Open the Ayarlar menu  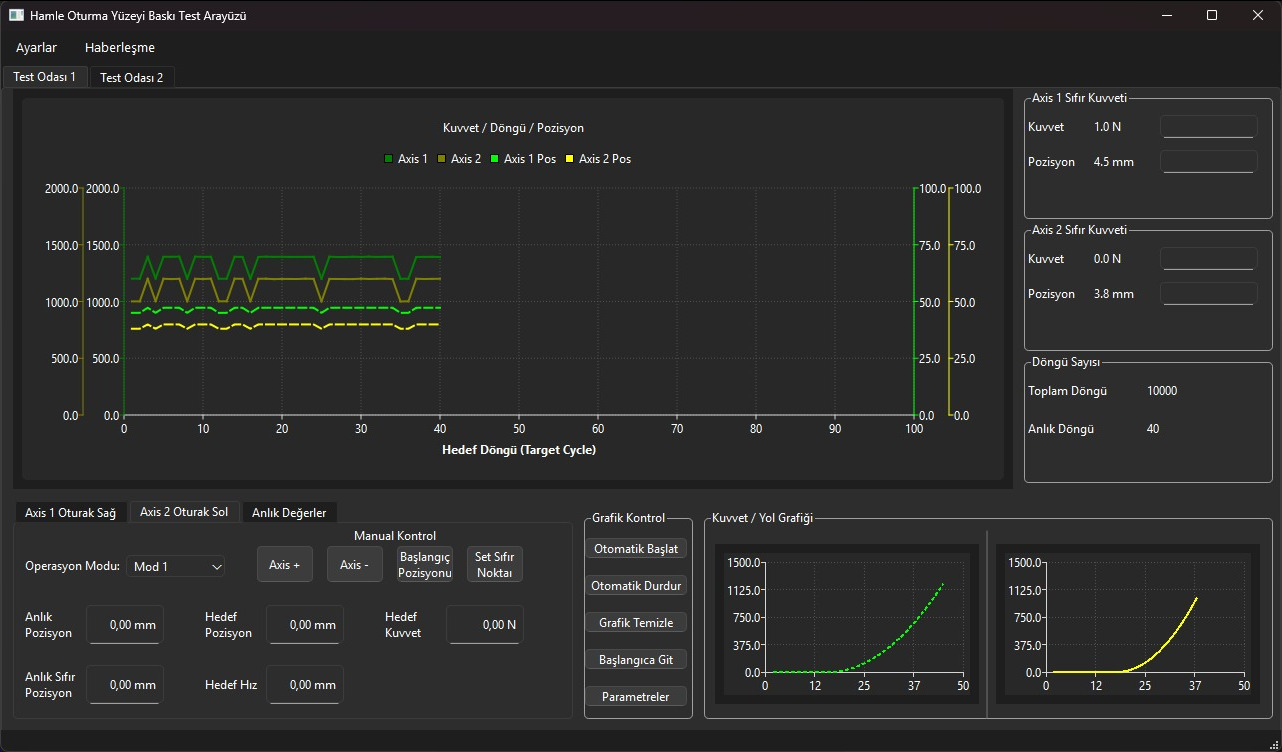click(36, 47)
